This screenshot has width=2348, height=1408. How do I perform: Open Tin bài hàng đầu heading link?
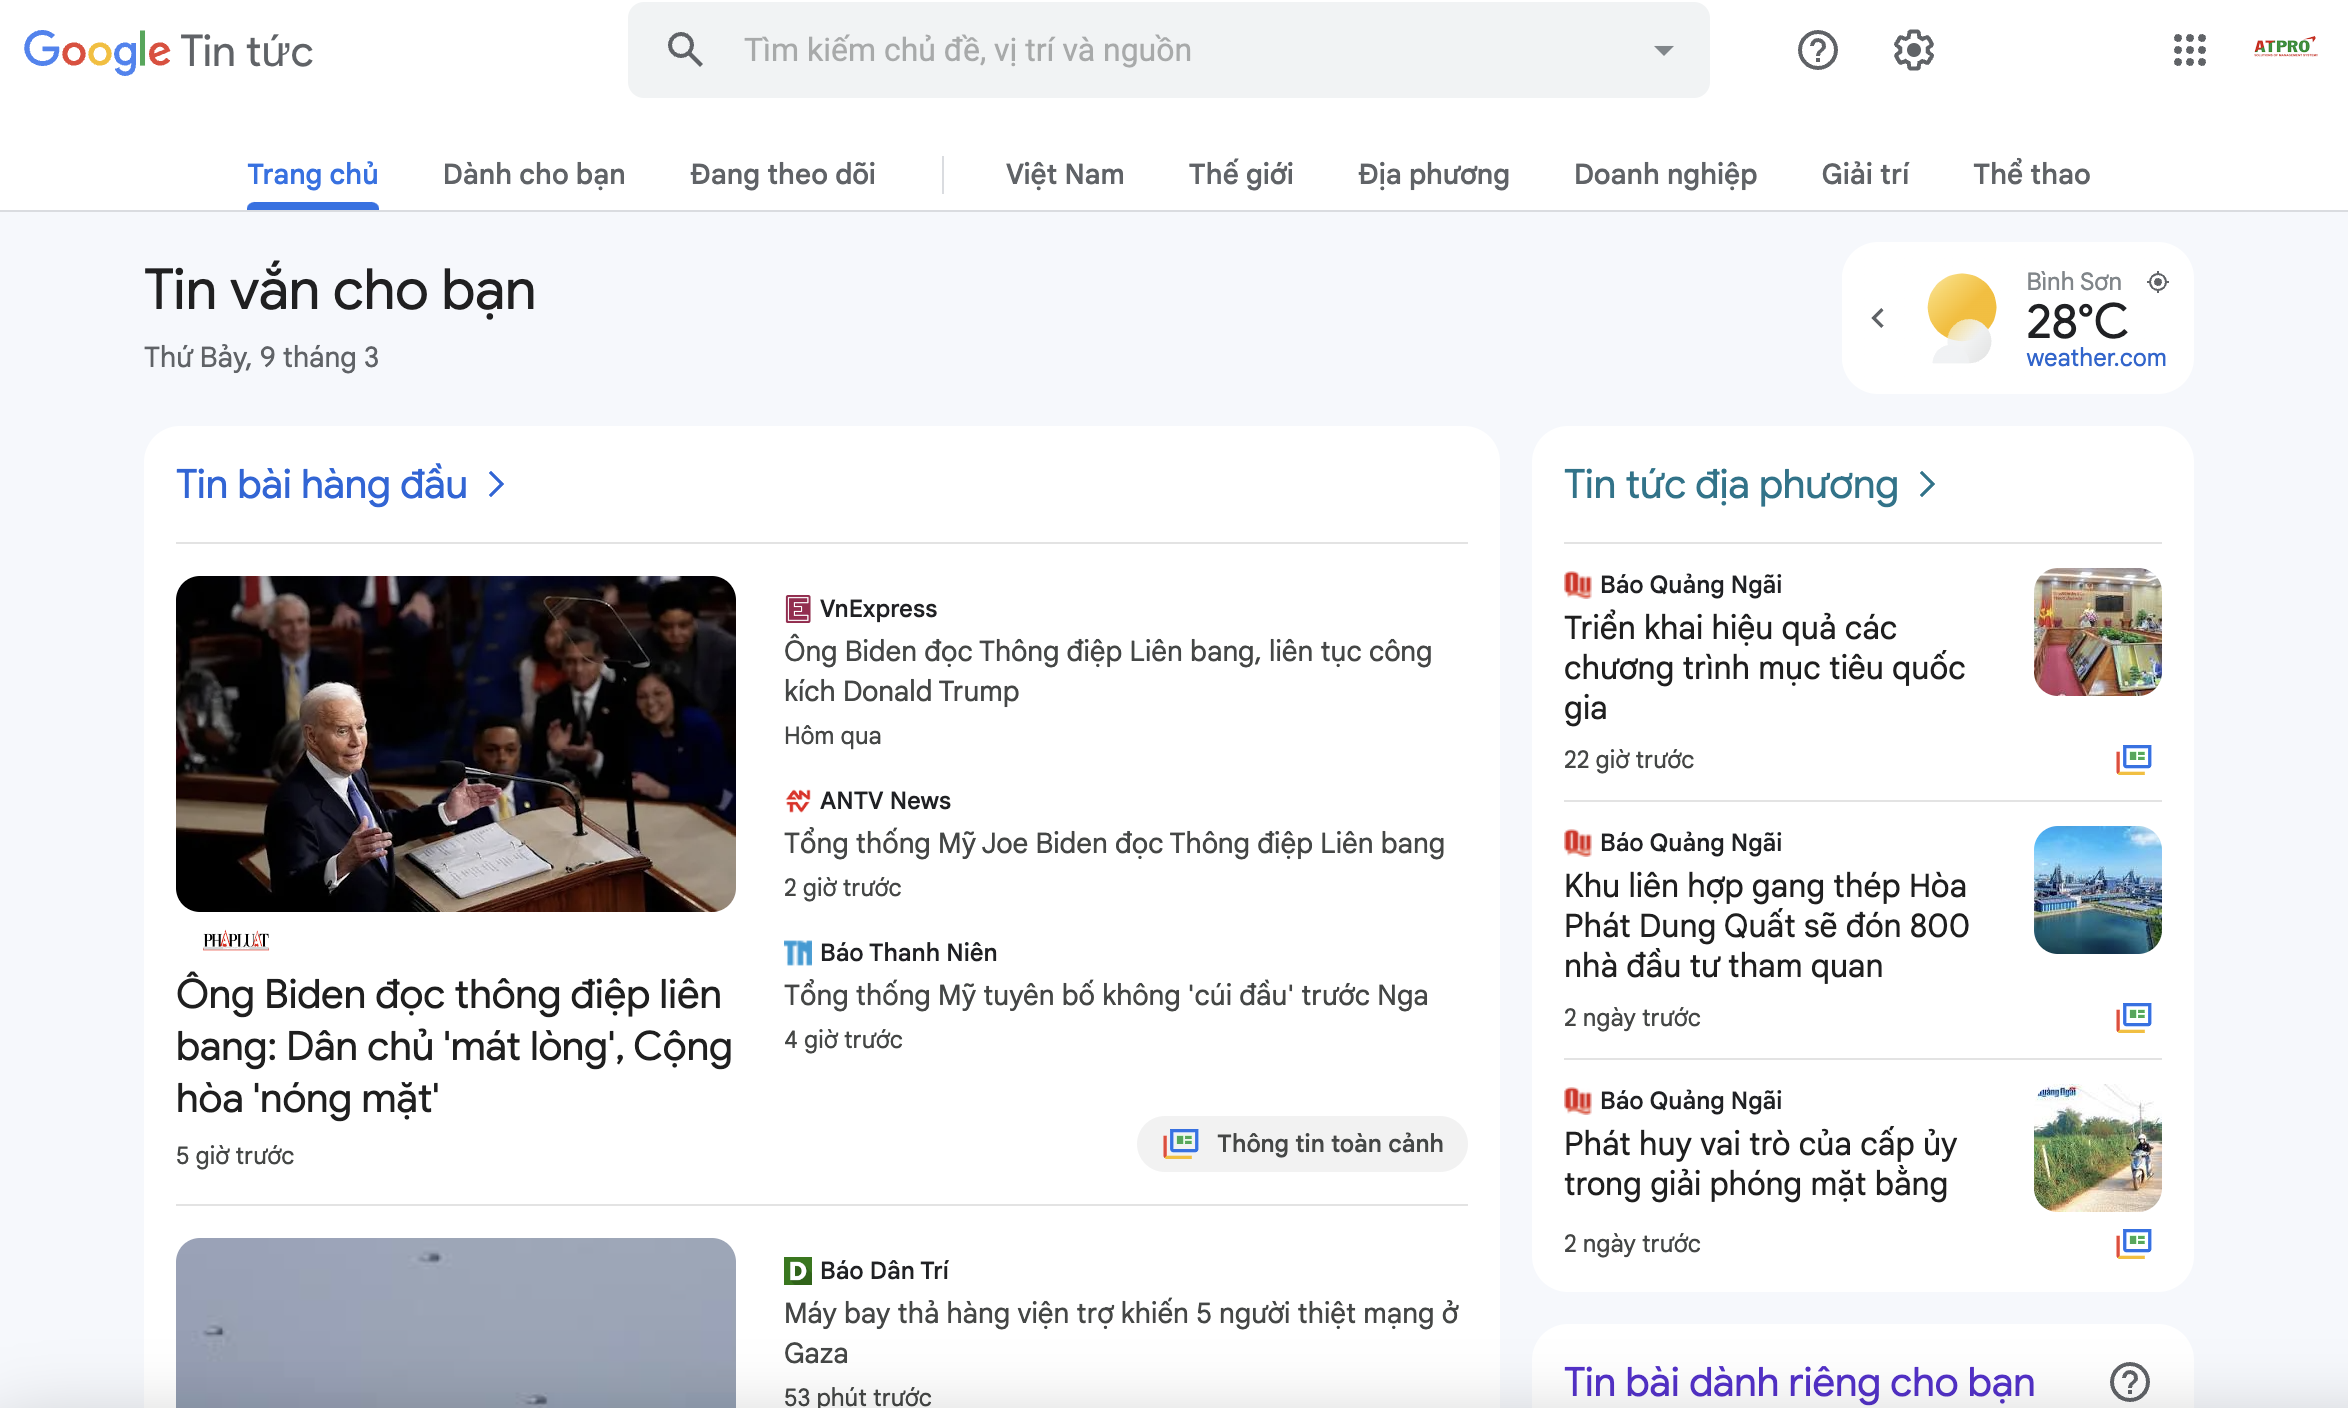322,485
